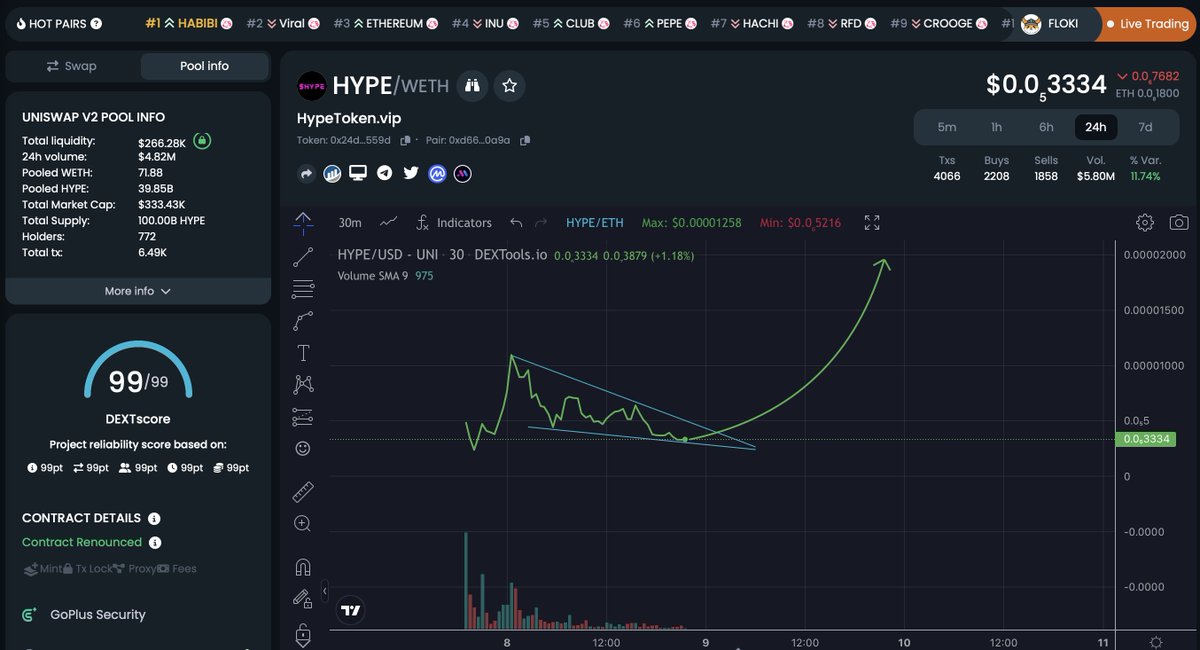Open the Indicators menu

[454, 223]
